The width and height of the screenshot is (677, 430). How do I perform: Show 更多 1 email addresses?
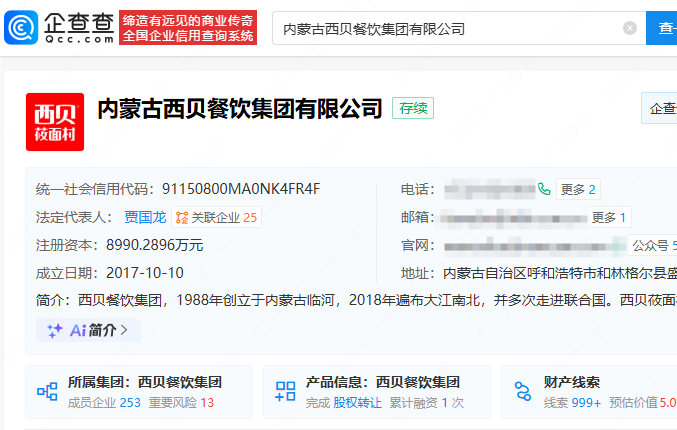[x=609, y=217]
